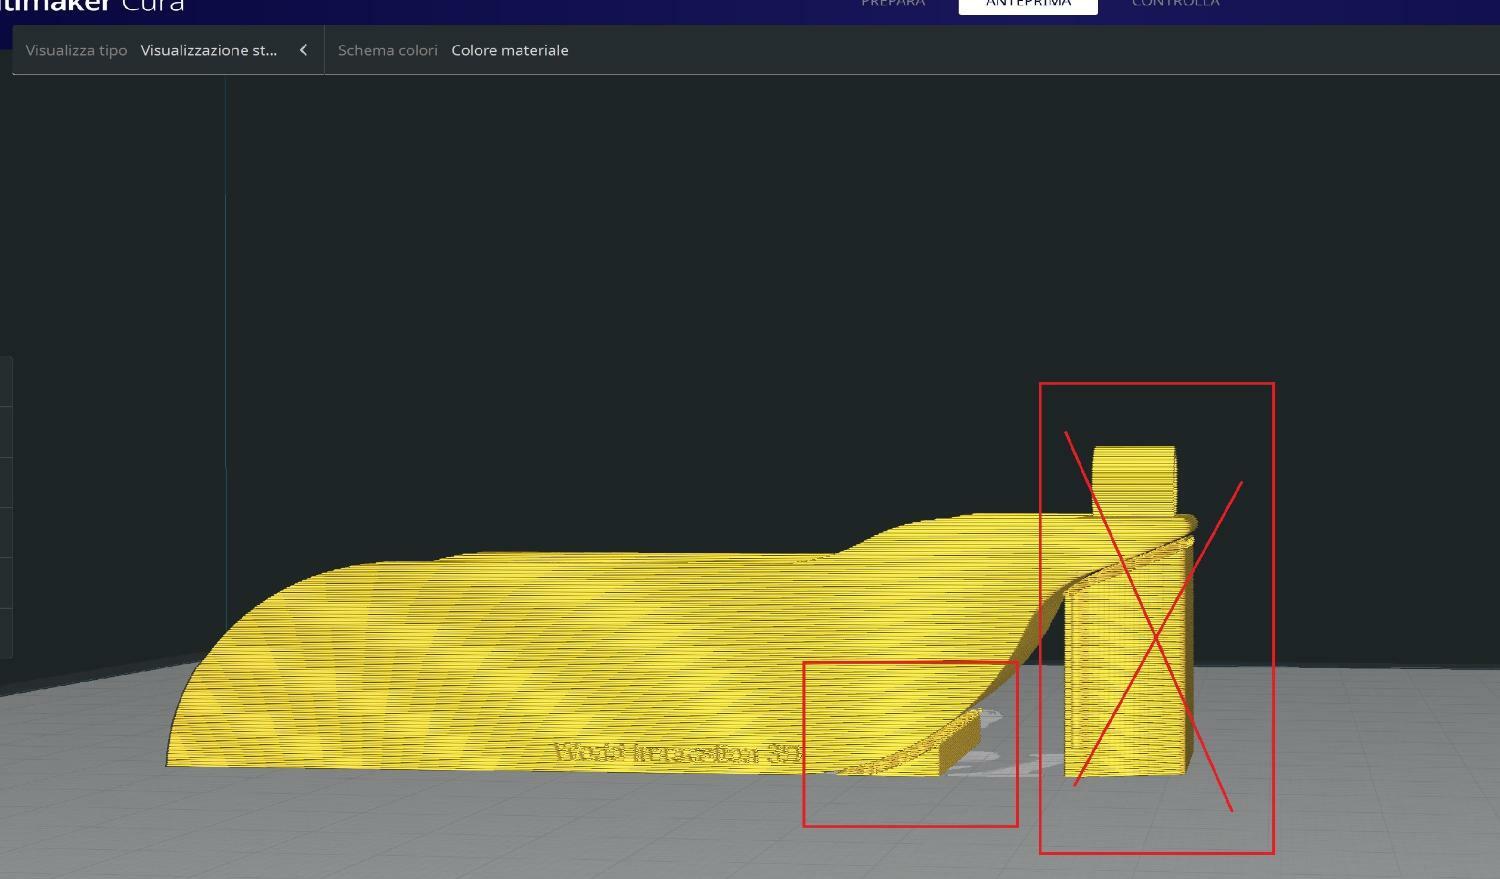Click the small cylinder on top of the tower
The image size is (1500, 879).
point(1134,479)
